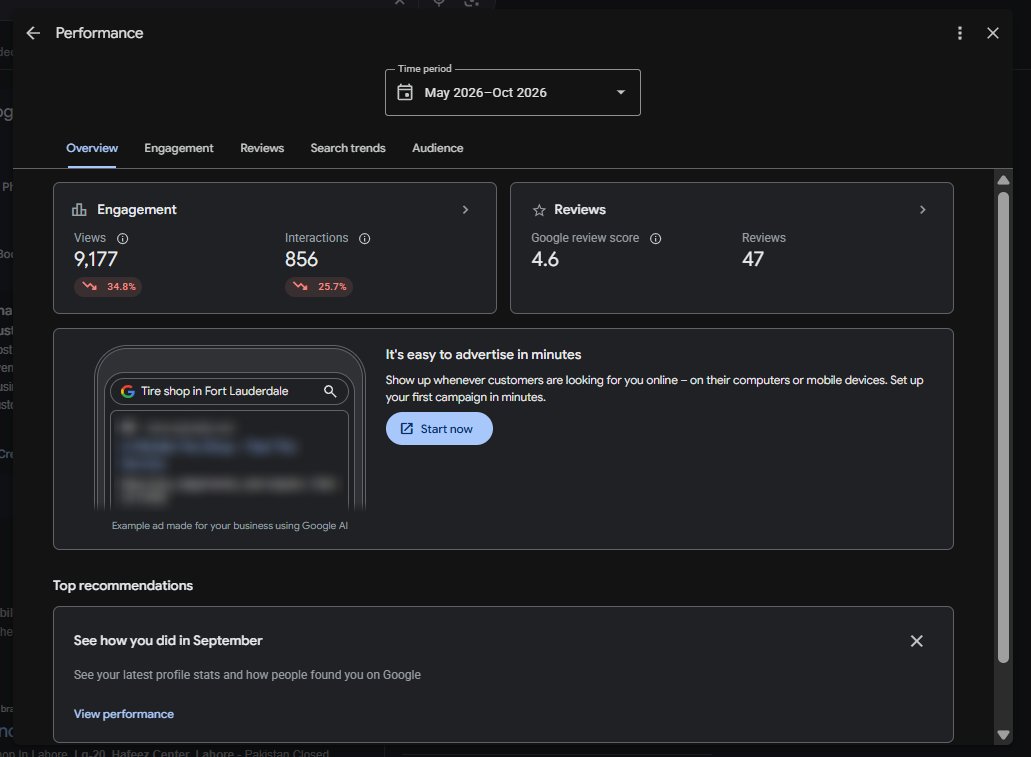Click the Top recommendations heading
1031x757 pixels.
pos(123,585)
